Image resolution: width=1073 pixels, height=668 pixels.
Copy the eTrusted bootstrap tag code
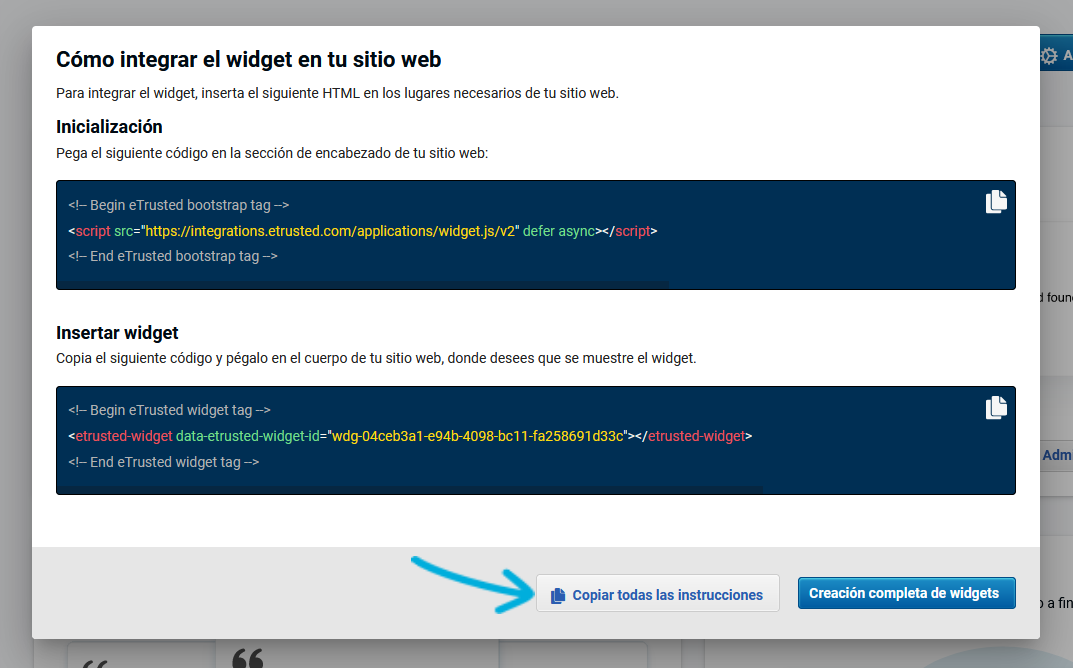996,202
